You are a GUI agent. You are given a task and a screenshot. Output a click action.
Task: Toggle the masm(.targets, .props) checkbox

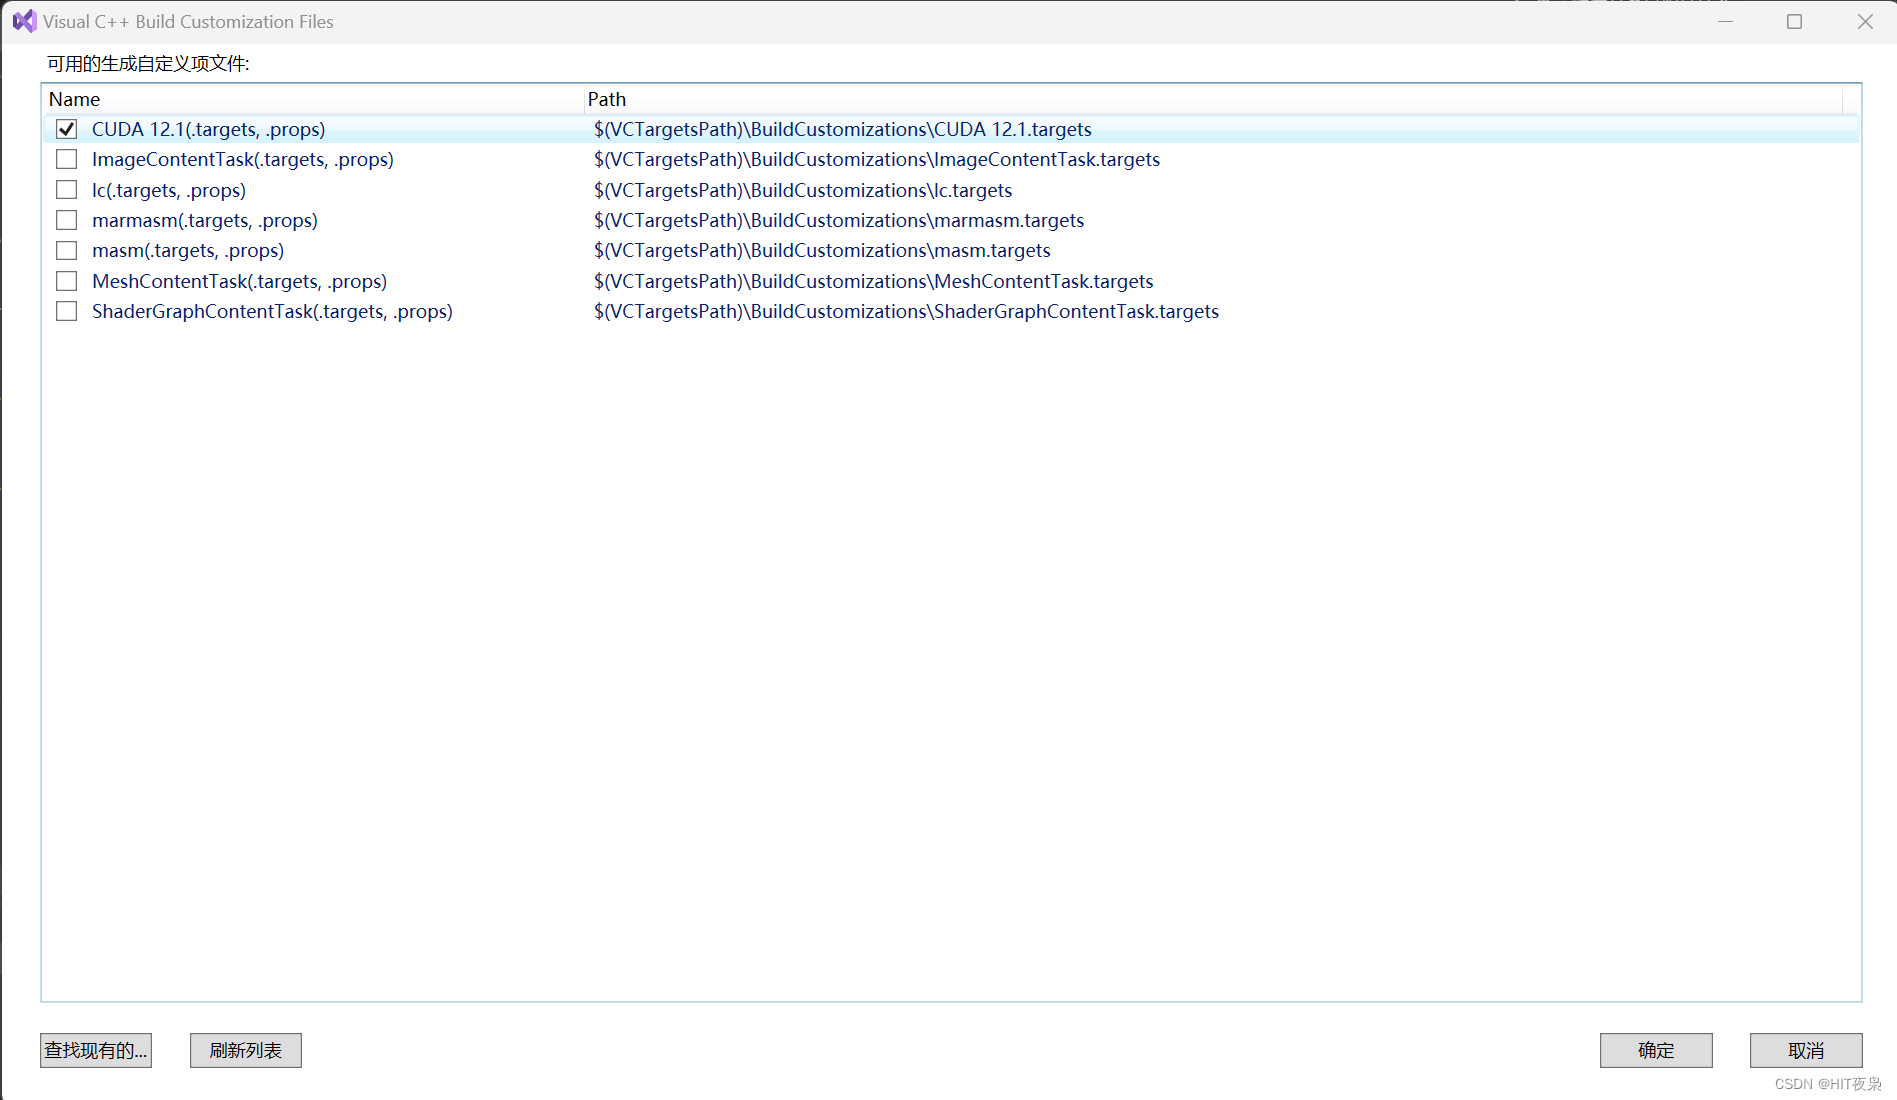point(67,250)
